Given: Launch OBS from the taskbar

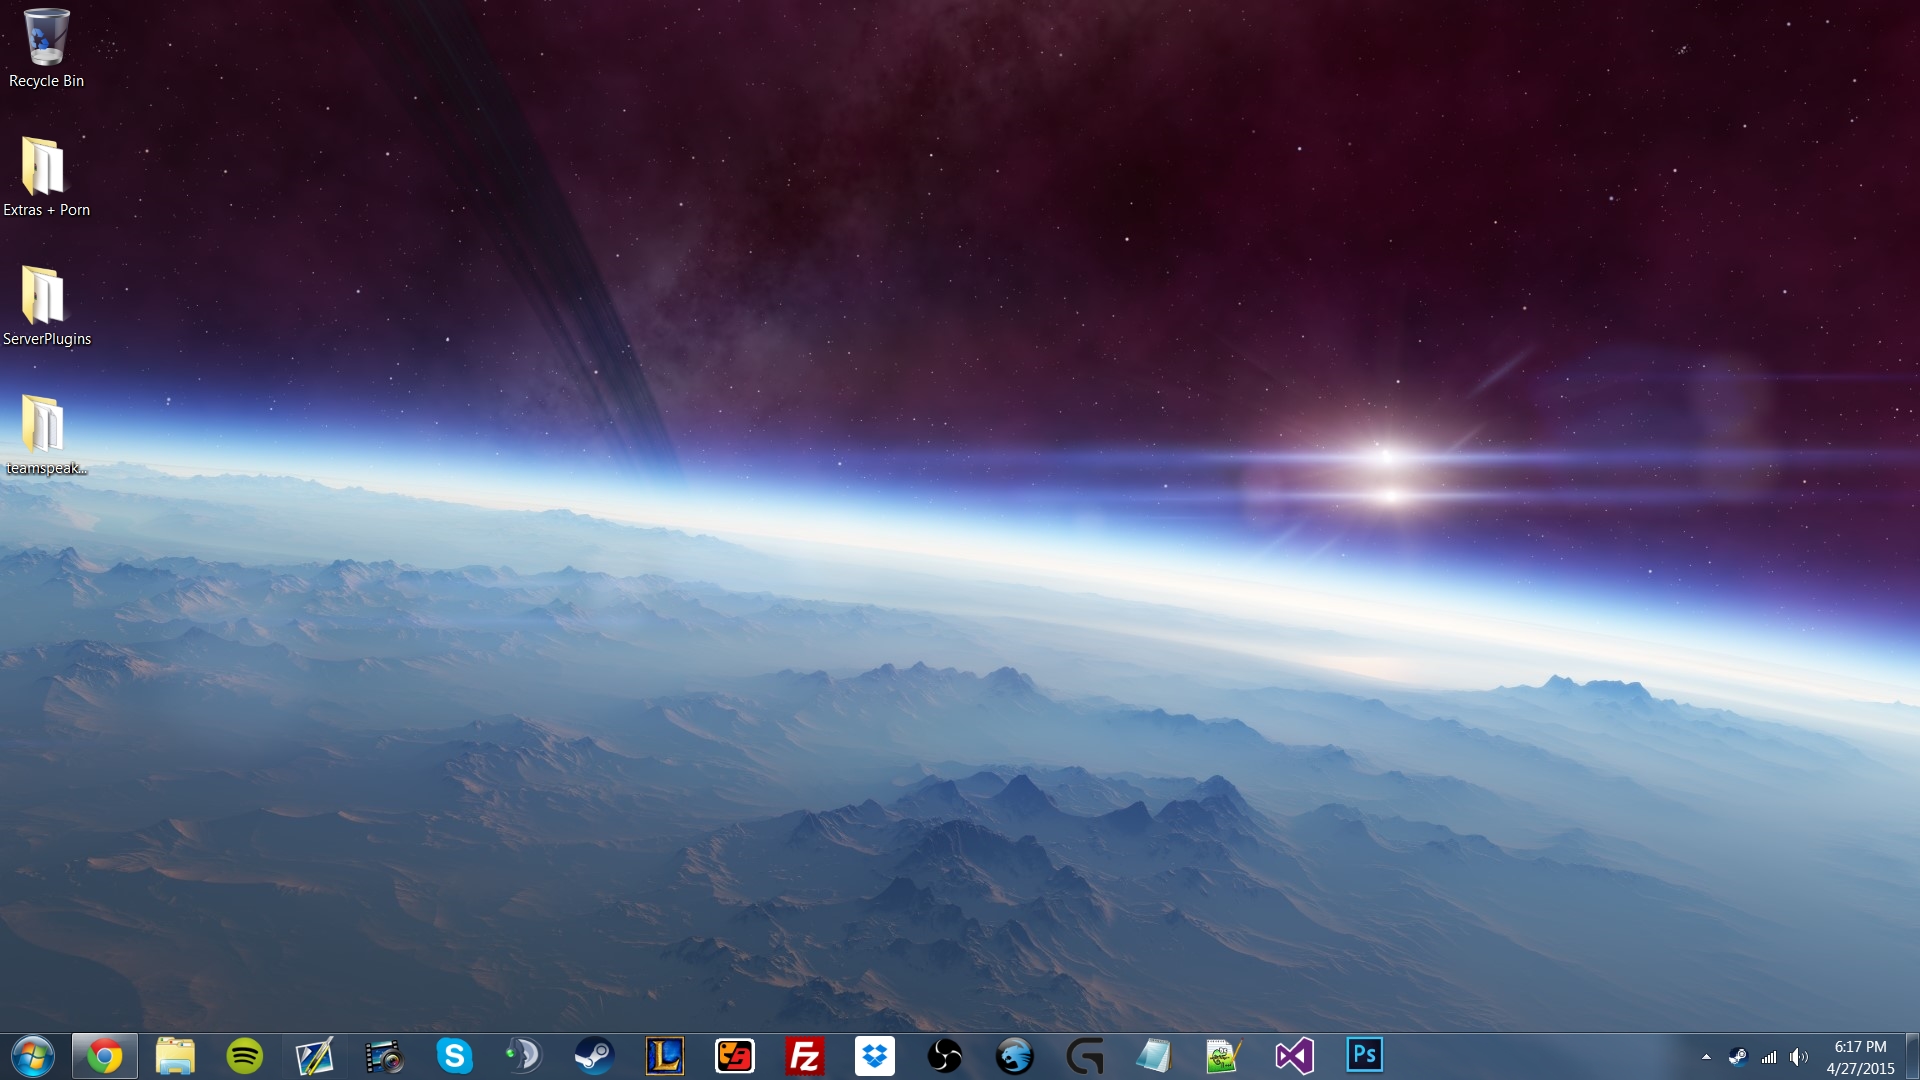Looking at the screenshot, I should pyautogui.click(x=944, y=1056).
